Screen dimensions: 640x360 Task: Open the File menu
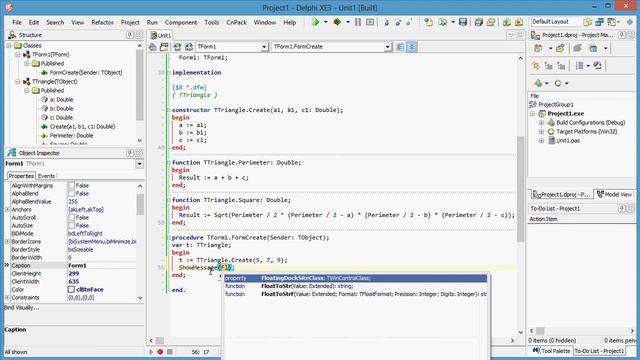(17, 22)
